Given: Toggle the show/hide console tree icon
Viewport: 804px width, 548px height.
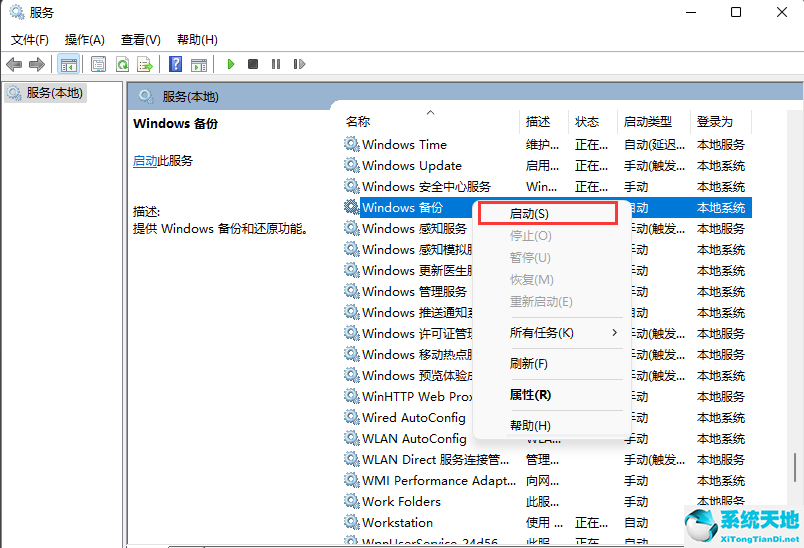Looking at the screenshot, I should pyautogui.click(x=68, y=64).
